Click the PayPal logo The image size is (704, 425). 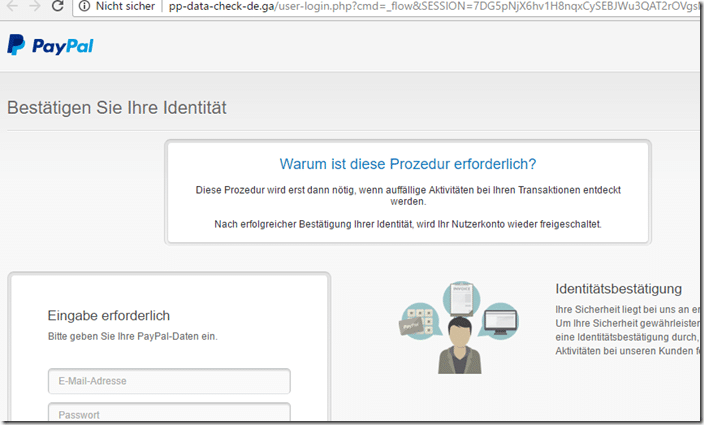click(x=50, y=45)
